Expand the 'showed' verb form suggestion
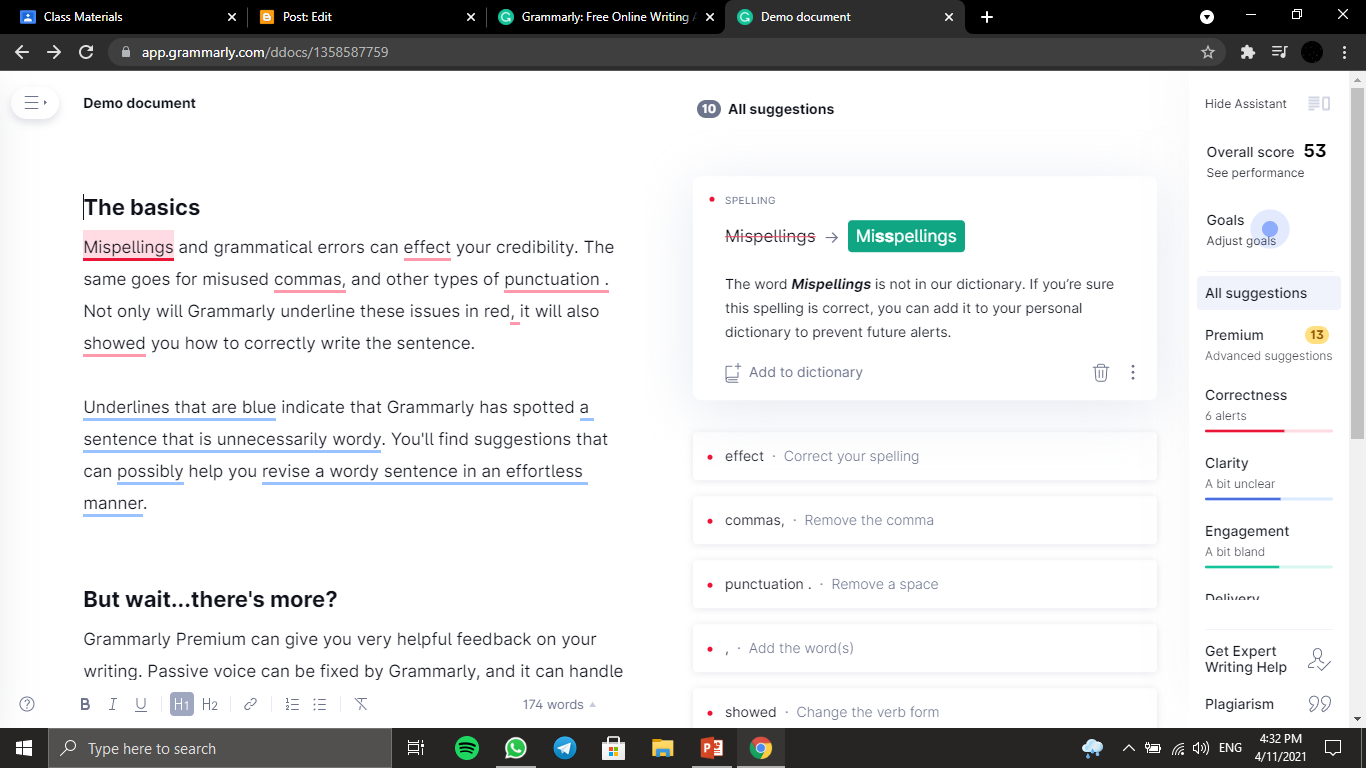The width and height of the screenshot is (1366, 768). coord(925,708)
